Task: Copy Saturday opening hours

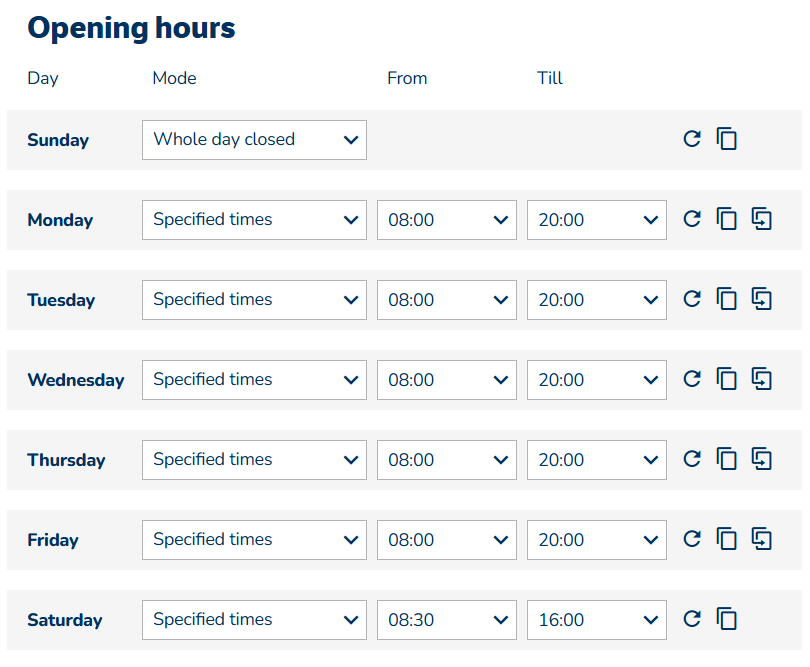Action: coord(727,619)
